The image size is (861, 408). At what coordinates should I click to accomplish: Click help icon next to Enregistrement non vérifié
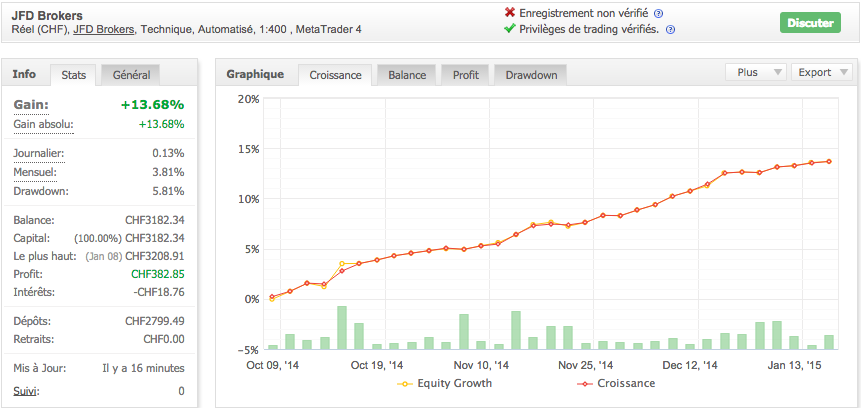[x=659, y=14]
